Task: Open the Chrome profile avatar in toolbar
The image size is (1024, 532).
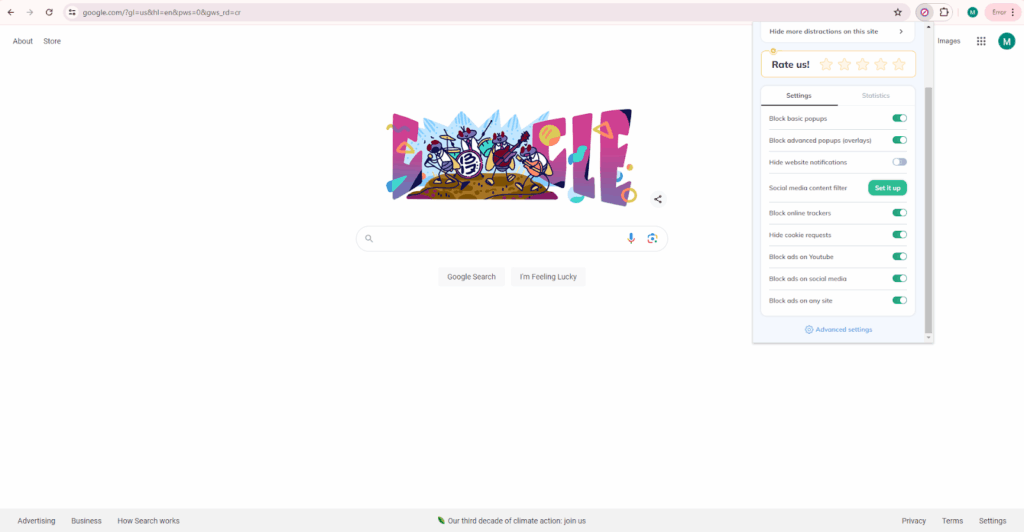Action: (x=972, y=12)
